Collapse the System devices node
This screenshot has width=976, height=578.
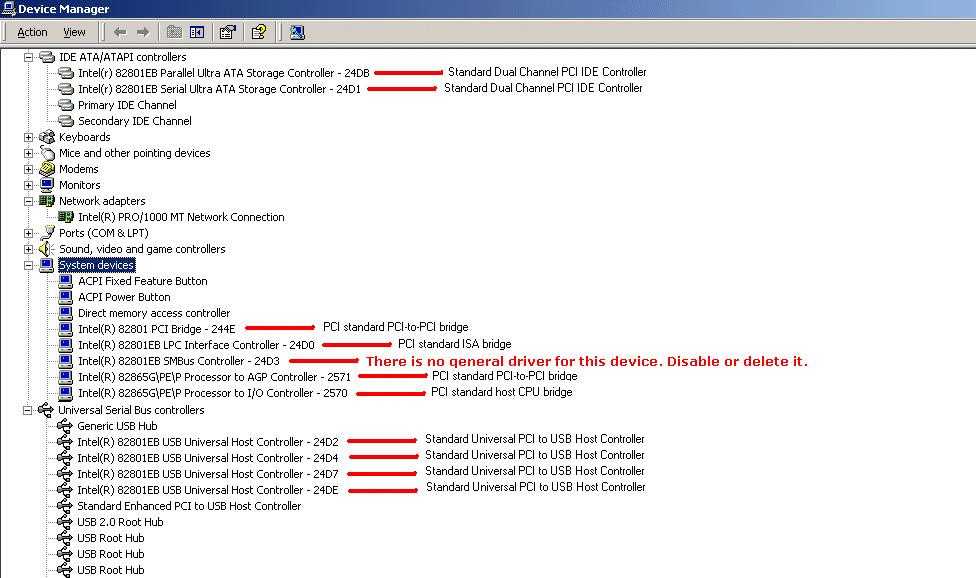[29, 265]
